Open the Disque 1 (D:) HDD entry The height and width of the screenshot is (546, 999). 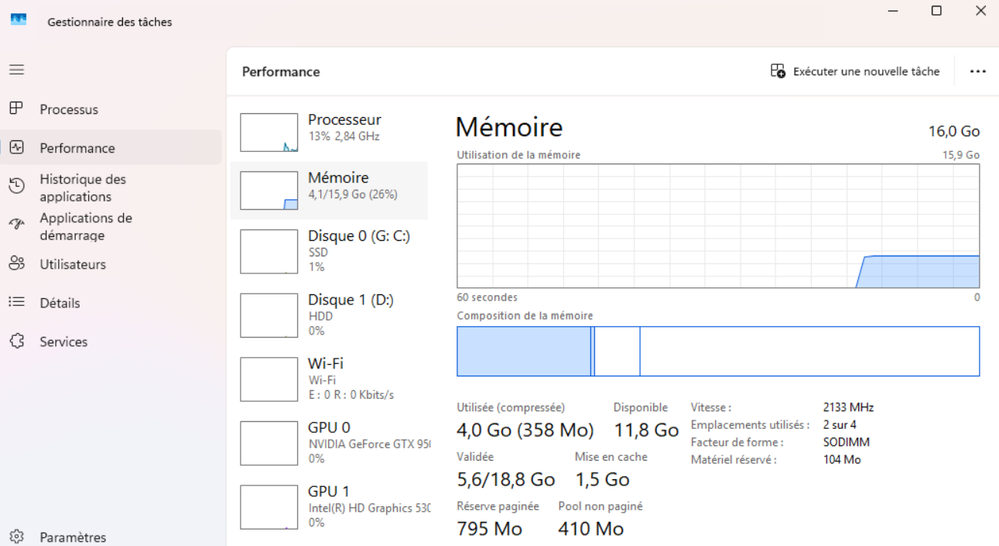pos(329,312)
